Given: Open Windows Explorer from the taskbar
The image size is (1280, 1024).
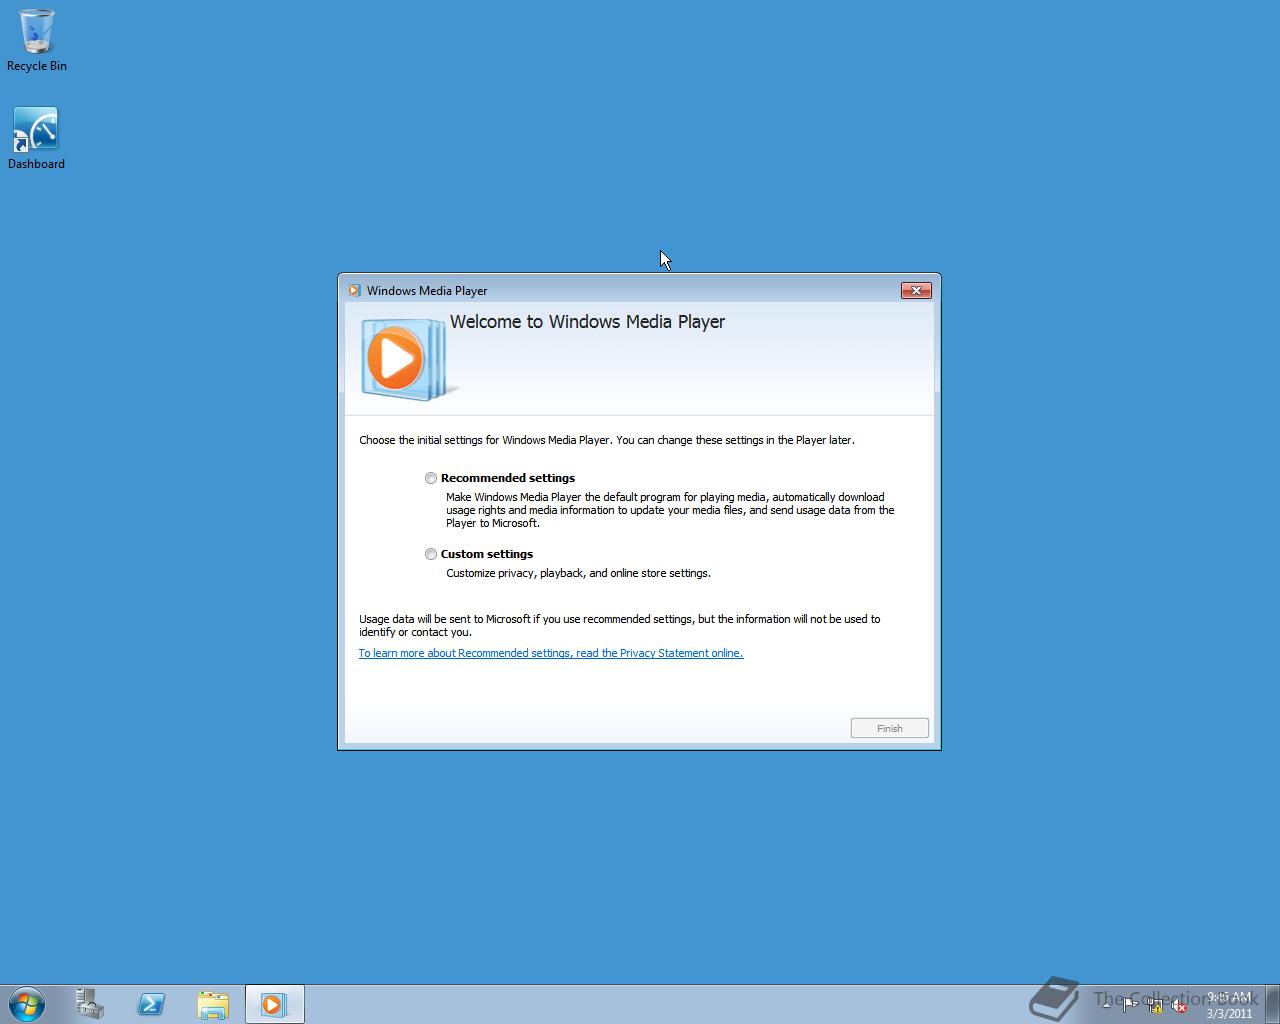Looking at the screenshot, I should 213,1004.
